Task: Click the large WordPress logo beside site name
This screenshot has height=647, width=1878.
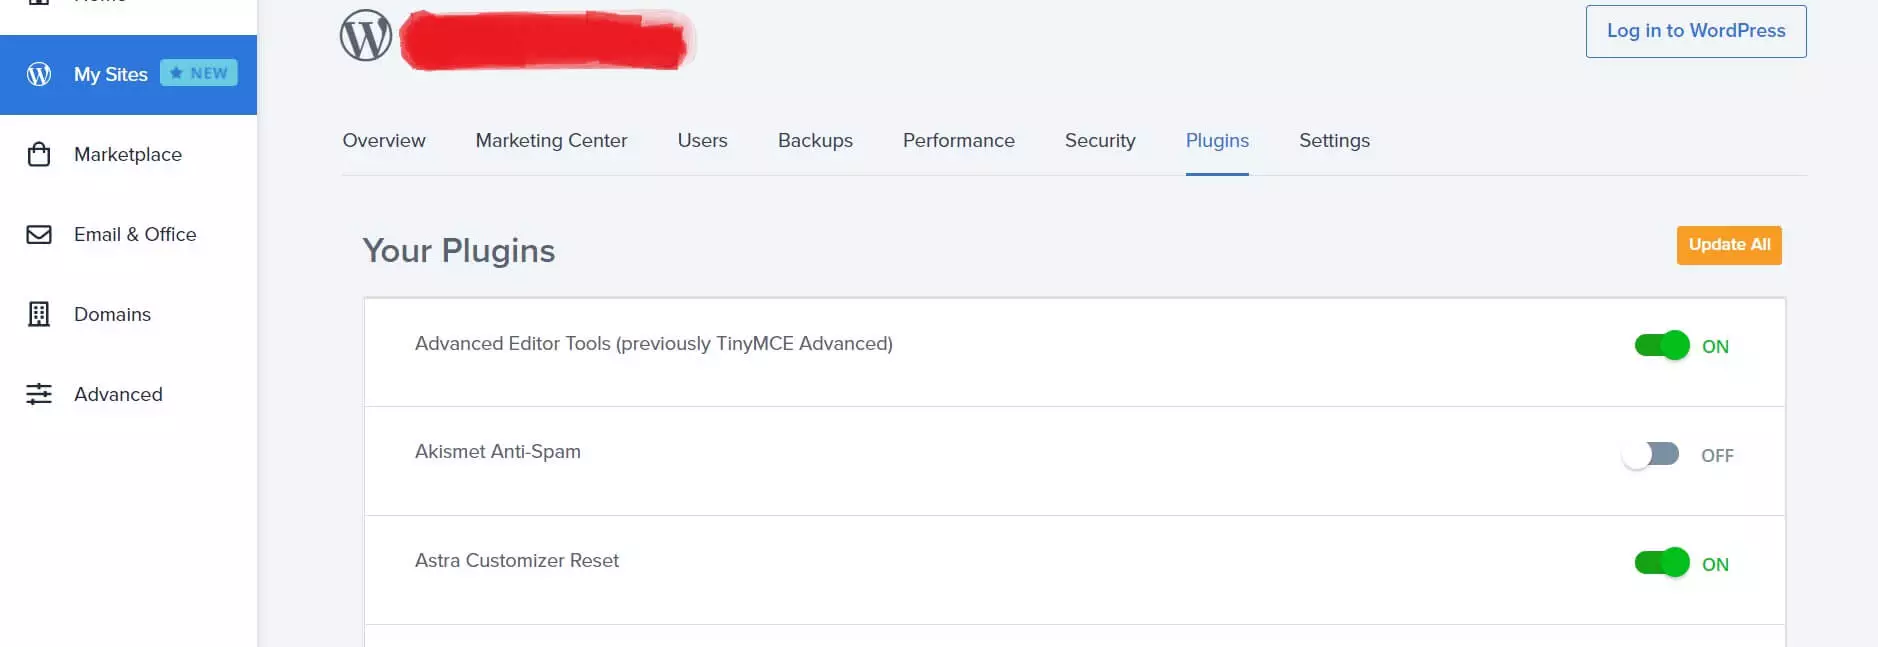Action: point(366,35)
